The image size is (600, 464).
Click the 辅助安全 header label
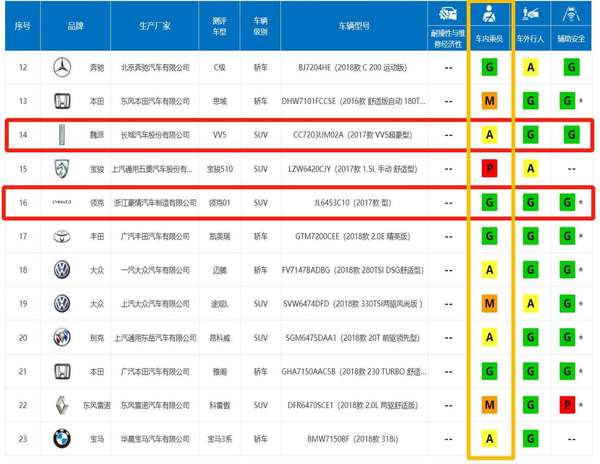tap(571, 38)
